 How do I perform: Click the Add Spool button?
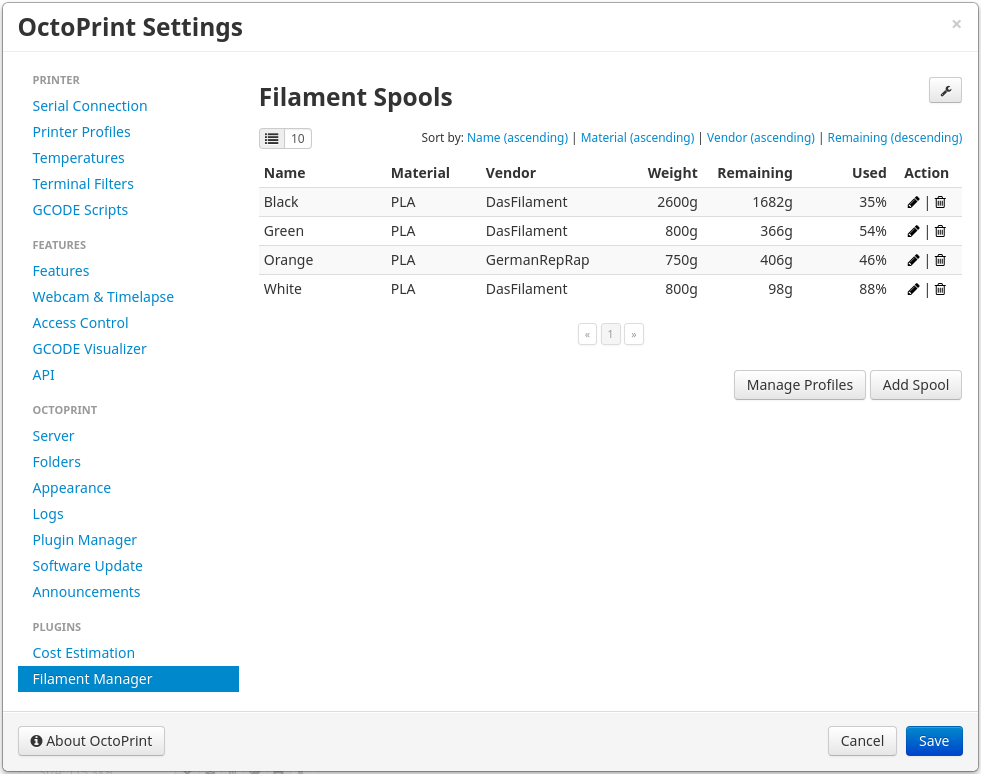pyautogui.click(x=915, y=385)
